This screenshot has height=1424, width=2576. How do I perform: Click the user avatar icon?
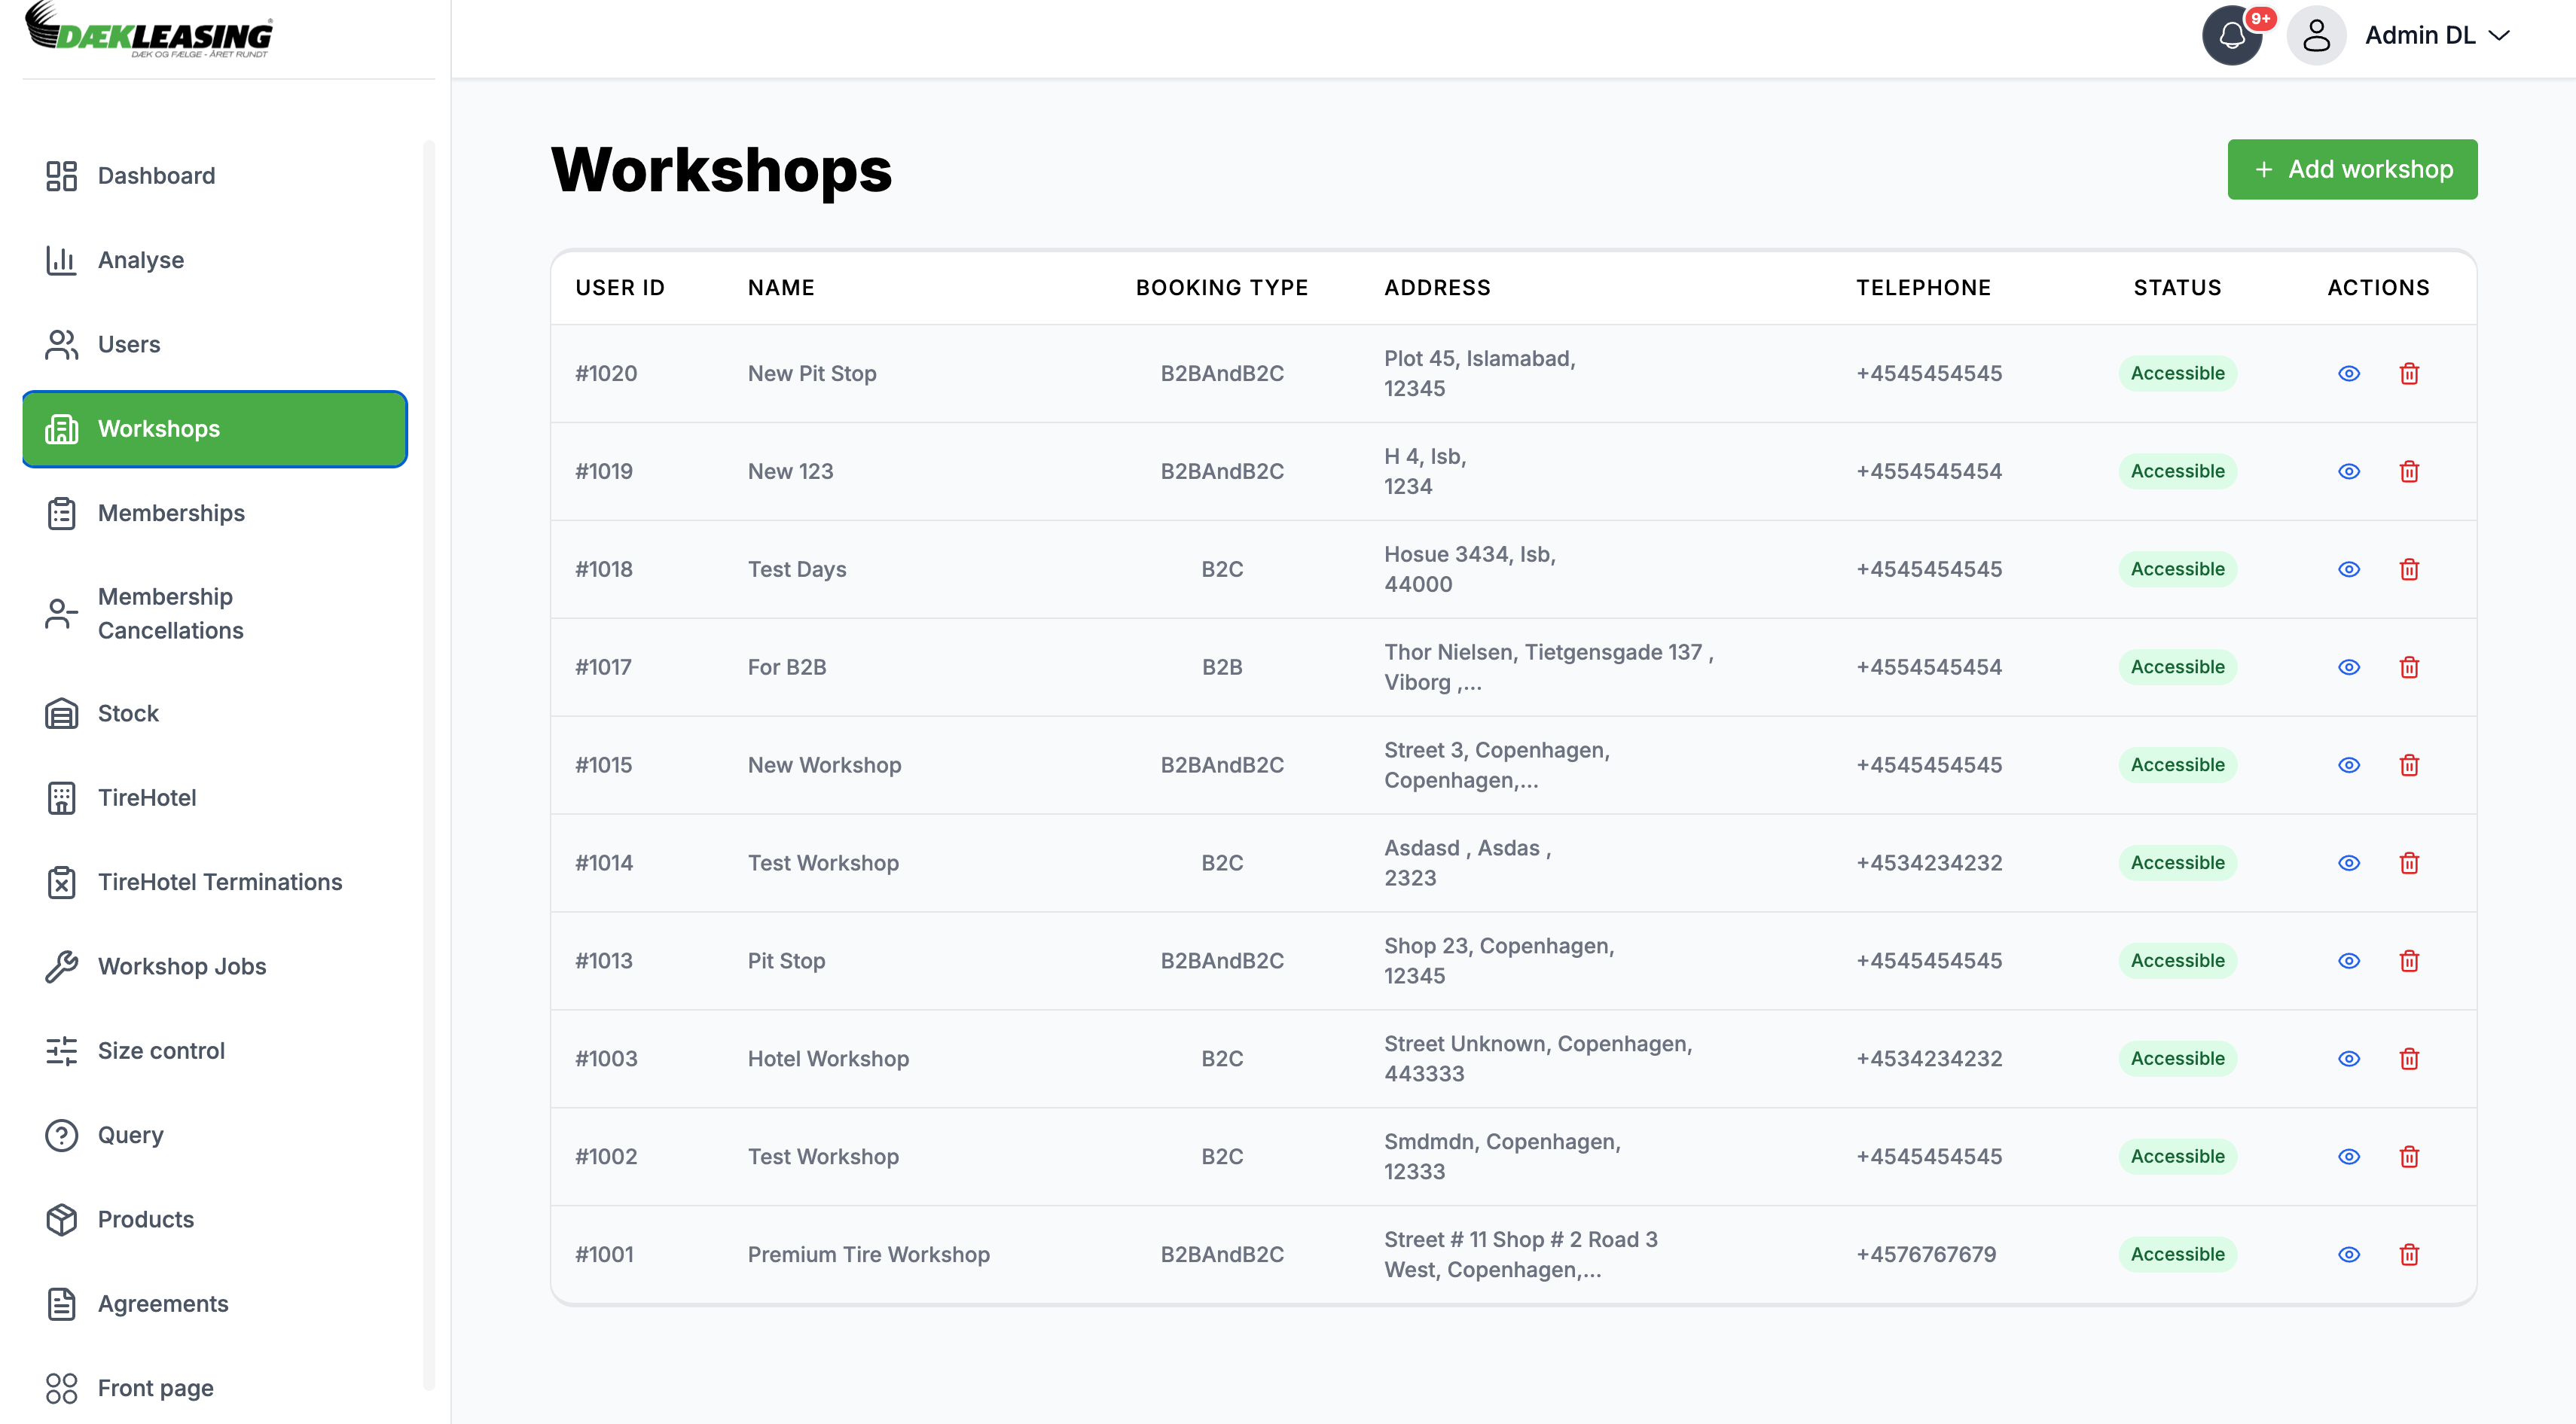(2316, 36)
